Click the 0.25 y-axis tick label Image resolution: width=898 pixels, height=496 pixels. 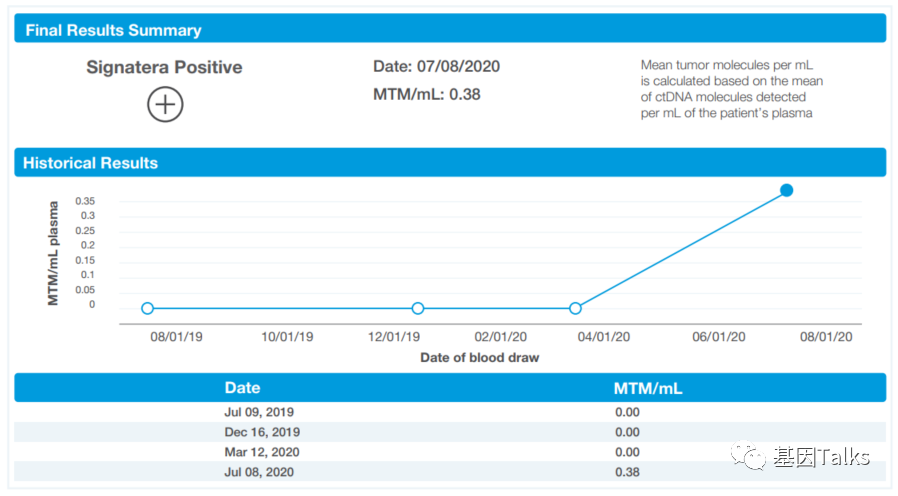coord(85,231)
